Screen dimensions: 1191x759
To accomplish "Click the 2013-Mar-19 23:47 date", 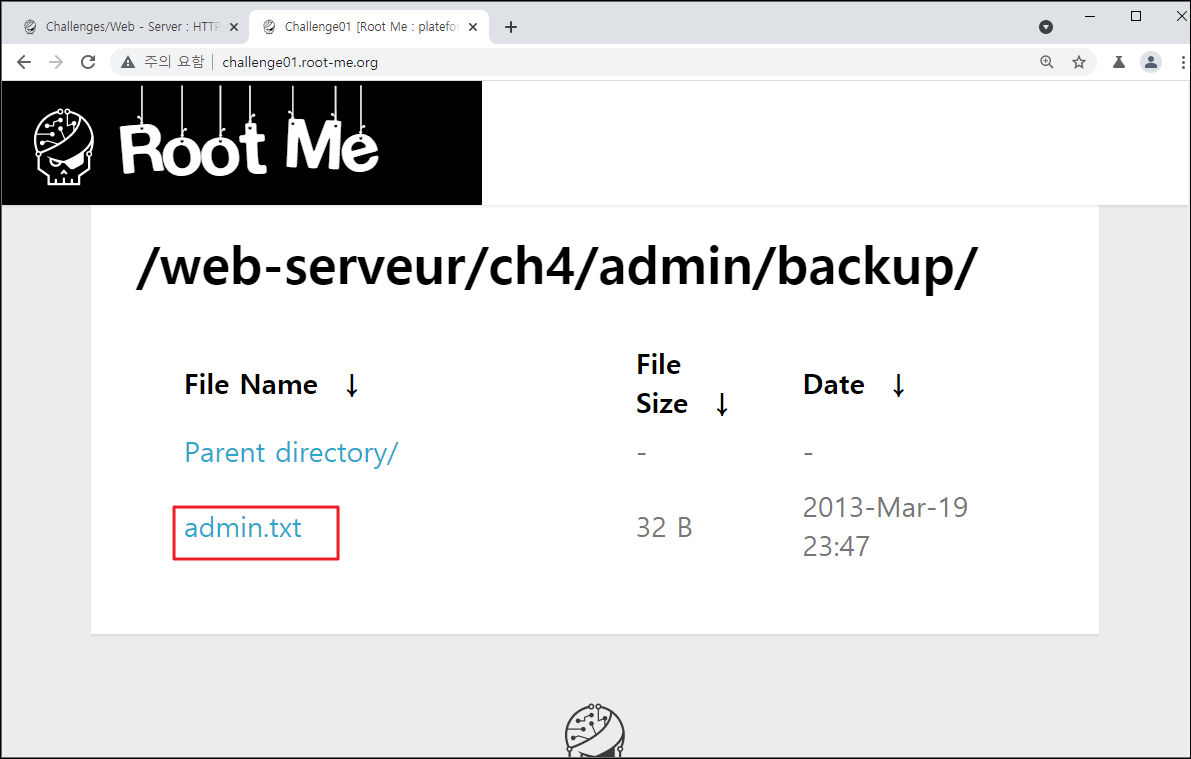I will [886, 527].
